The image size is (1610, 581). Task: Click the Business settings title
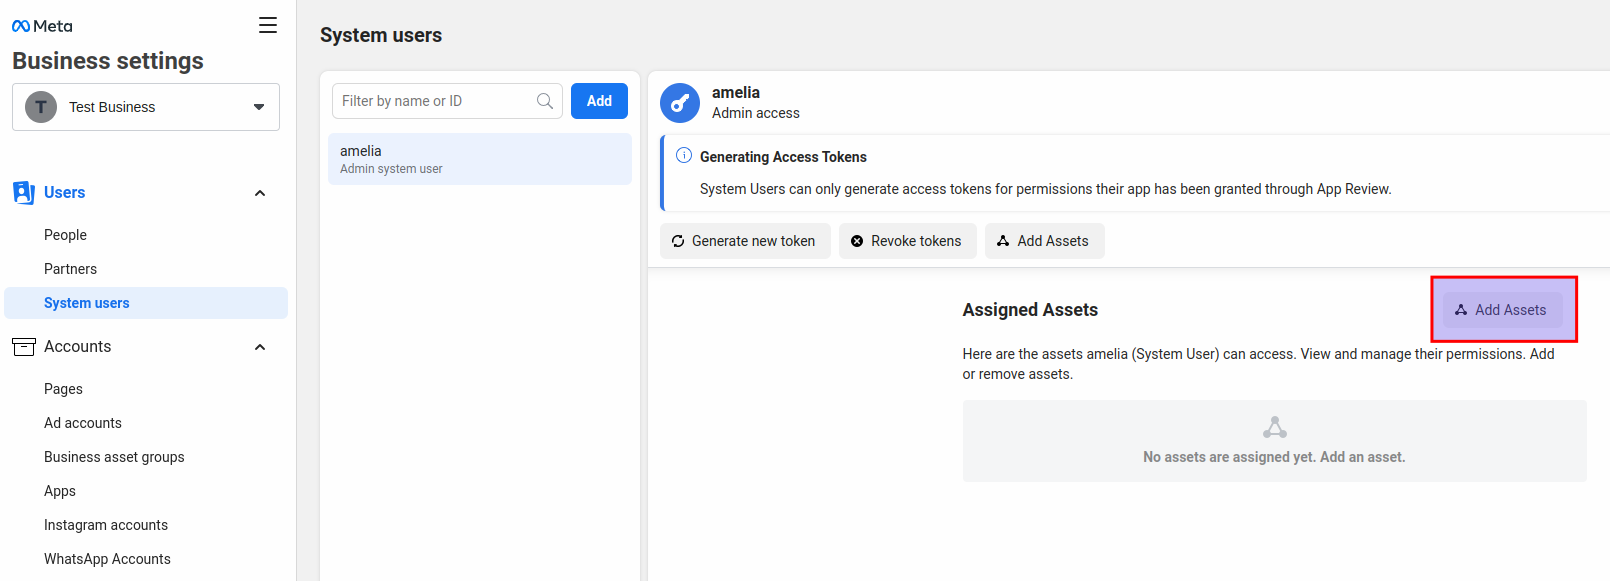click(108, 61)
